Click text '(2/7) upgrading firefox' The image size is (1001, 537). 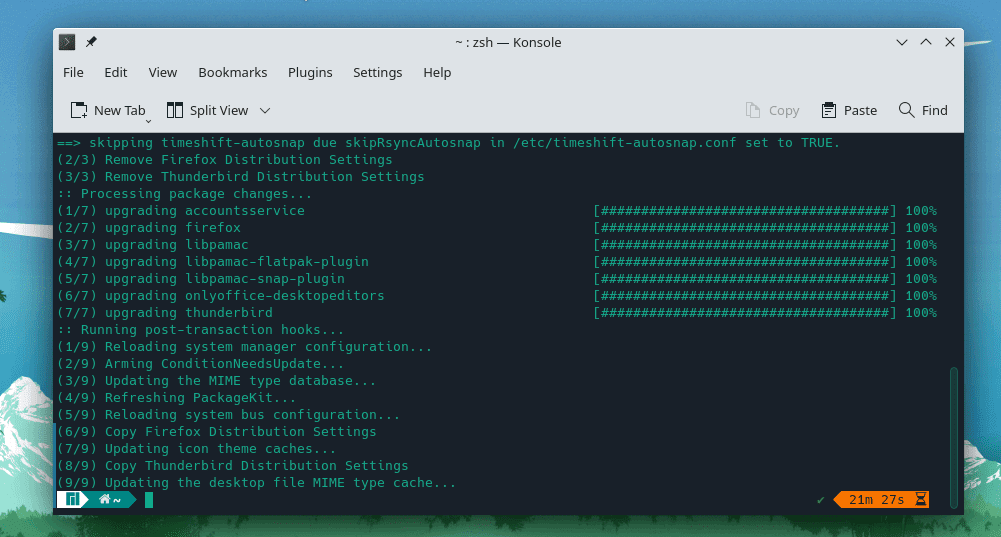pyautogui.click(x=149, y=228)
